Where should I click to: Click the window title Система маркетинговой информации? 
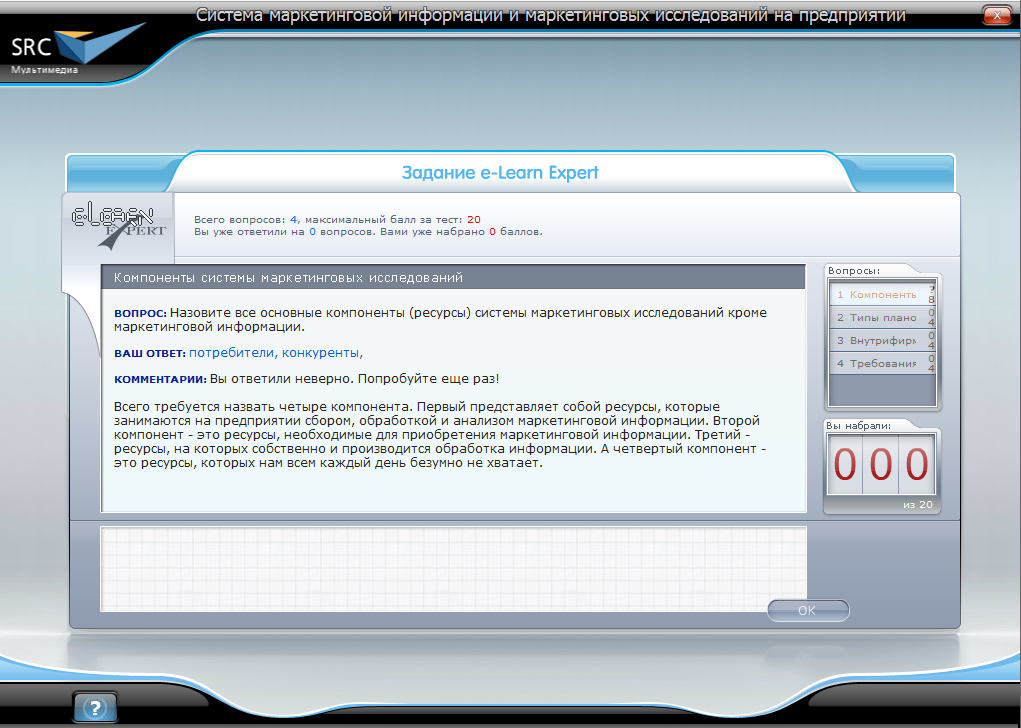550,14
